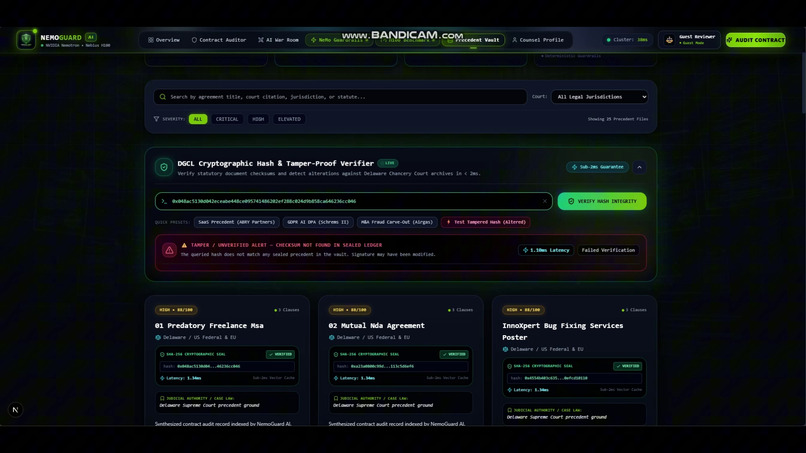Click jurisdiction globe icon on Mutual Nda card
This screenshot has width=806, height=453.
tap(332, 337)
